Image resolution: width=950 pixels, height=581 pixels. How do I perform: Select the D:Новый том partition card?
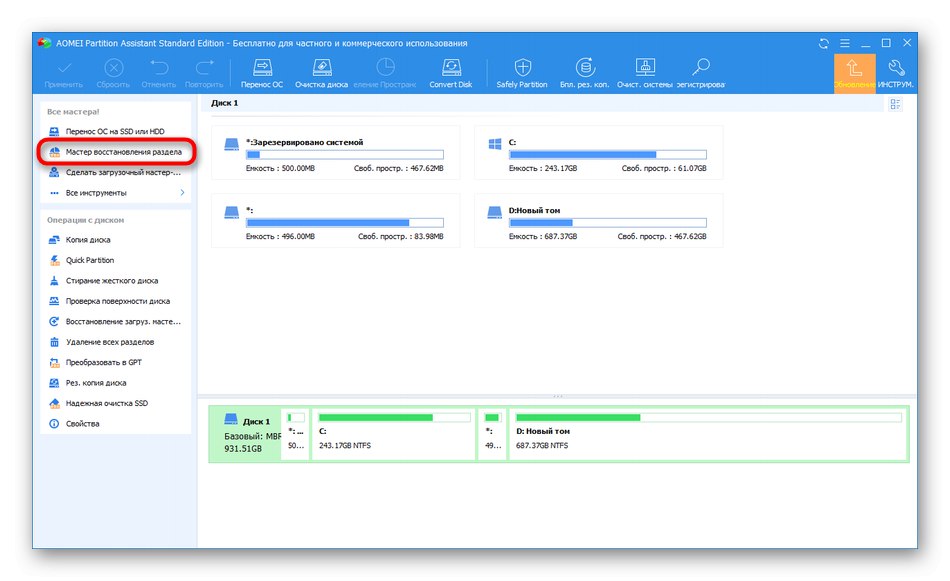[x=599, y=221]
